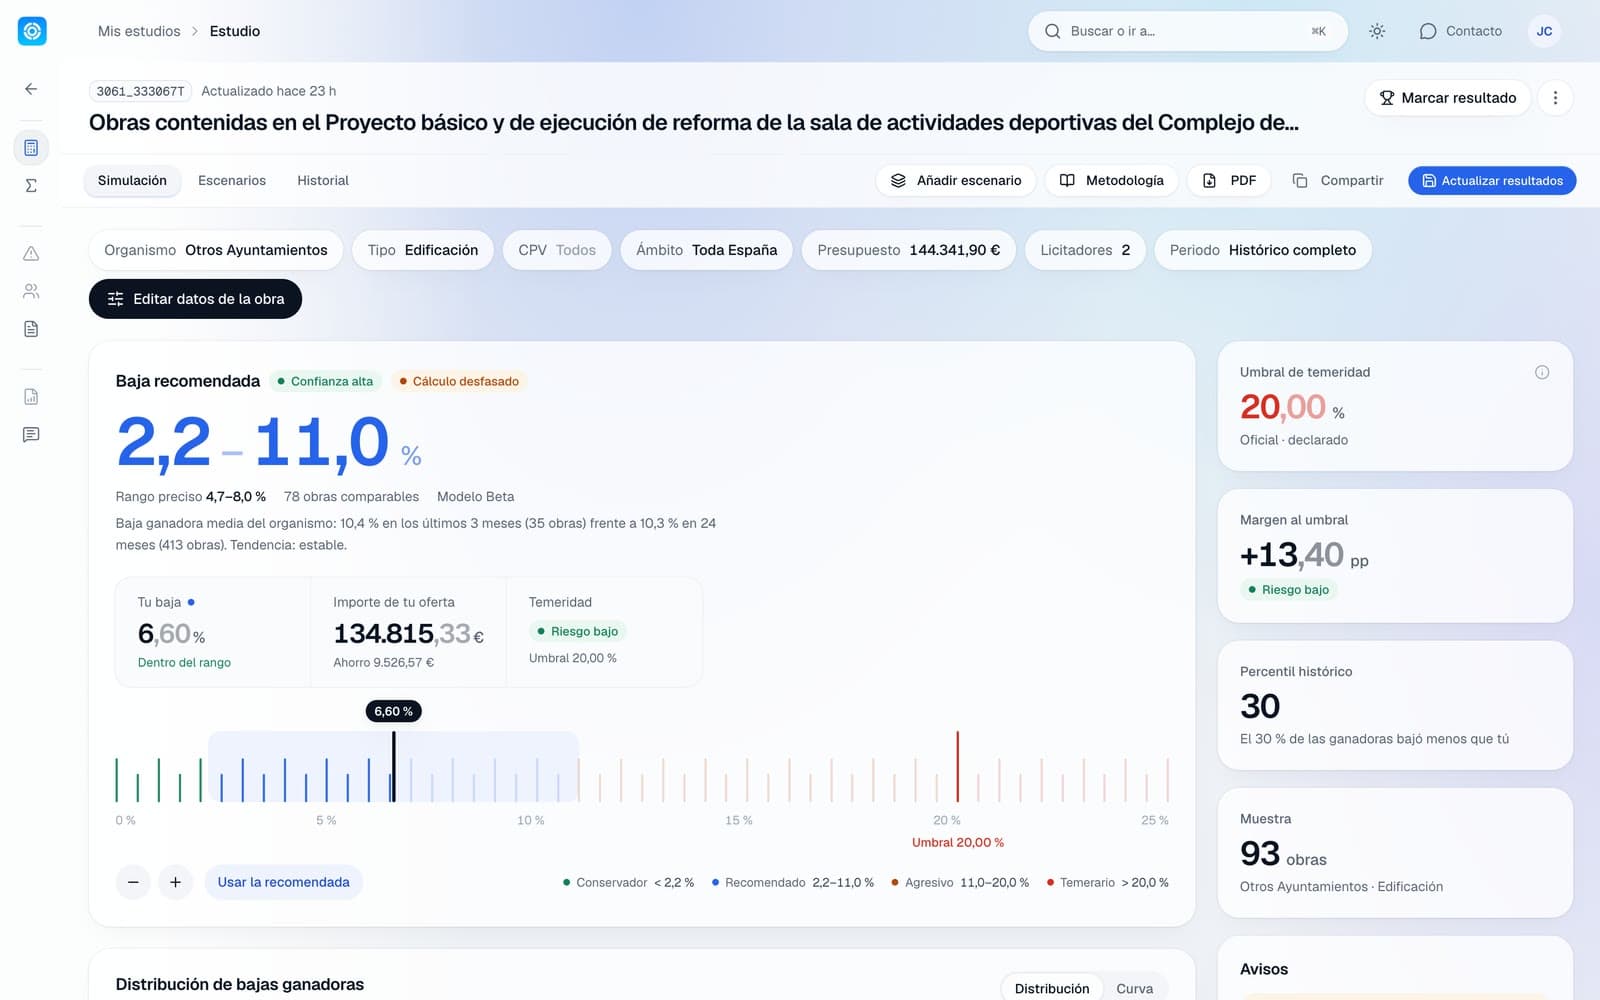
Task: Open the JC user avatar menu
Action: [1544, 31]
